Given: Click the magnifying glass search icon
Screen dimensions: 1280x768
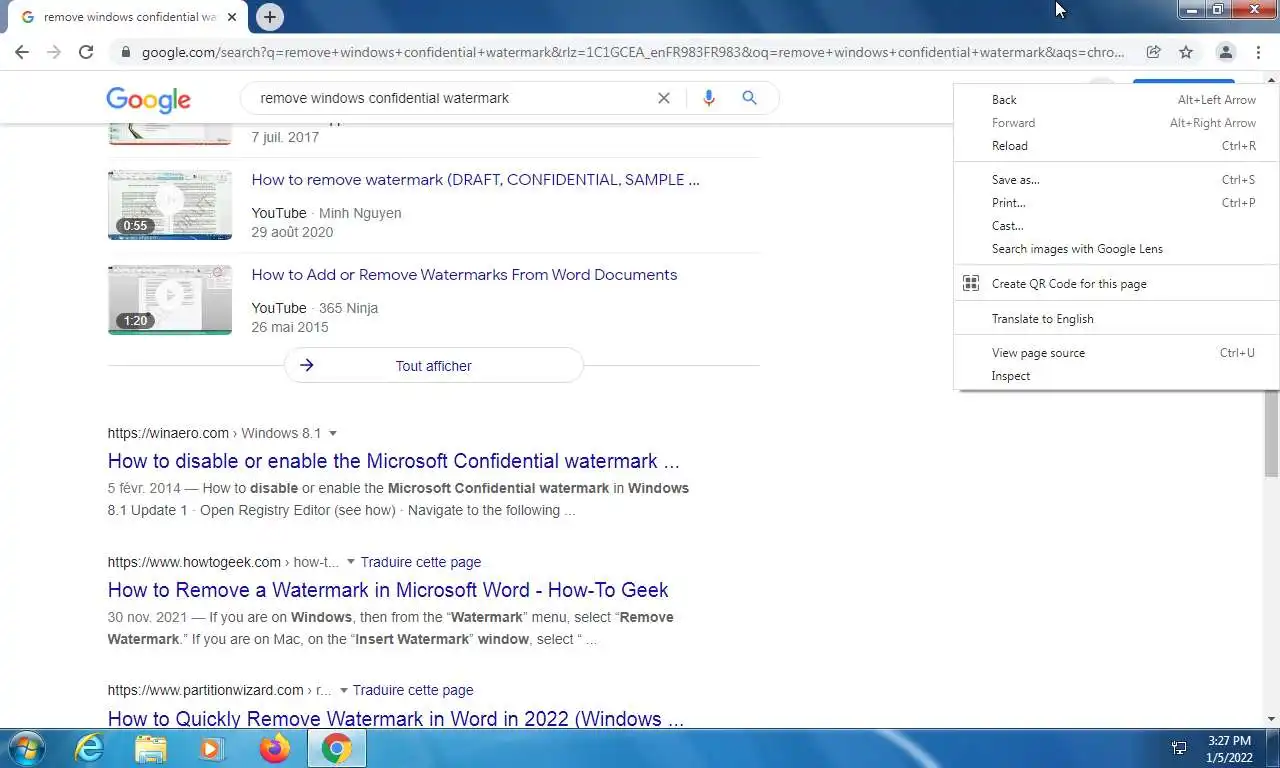Looking at the screenshot, I should pos(749,98).
